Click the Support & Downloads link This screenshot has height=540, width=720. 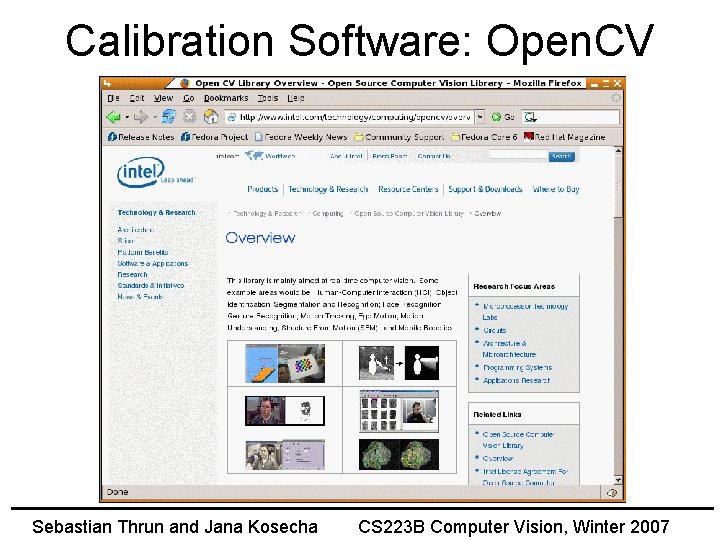[485, 189]
